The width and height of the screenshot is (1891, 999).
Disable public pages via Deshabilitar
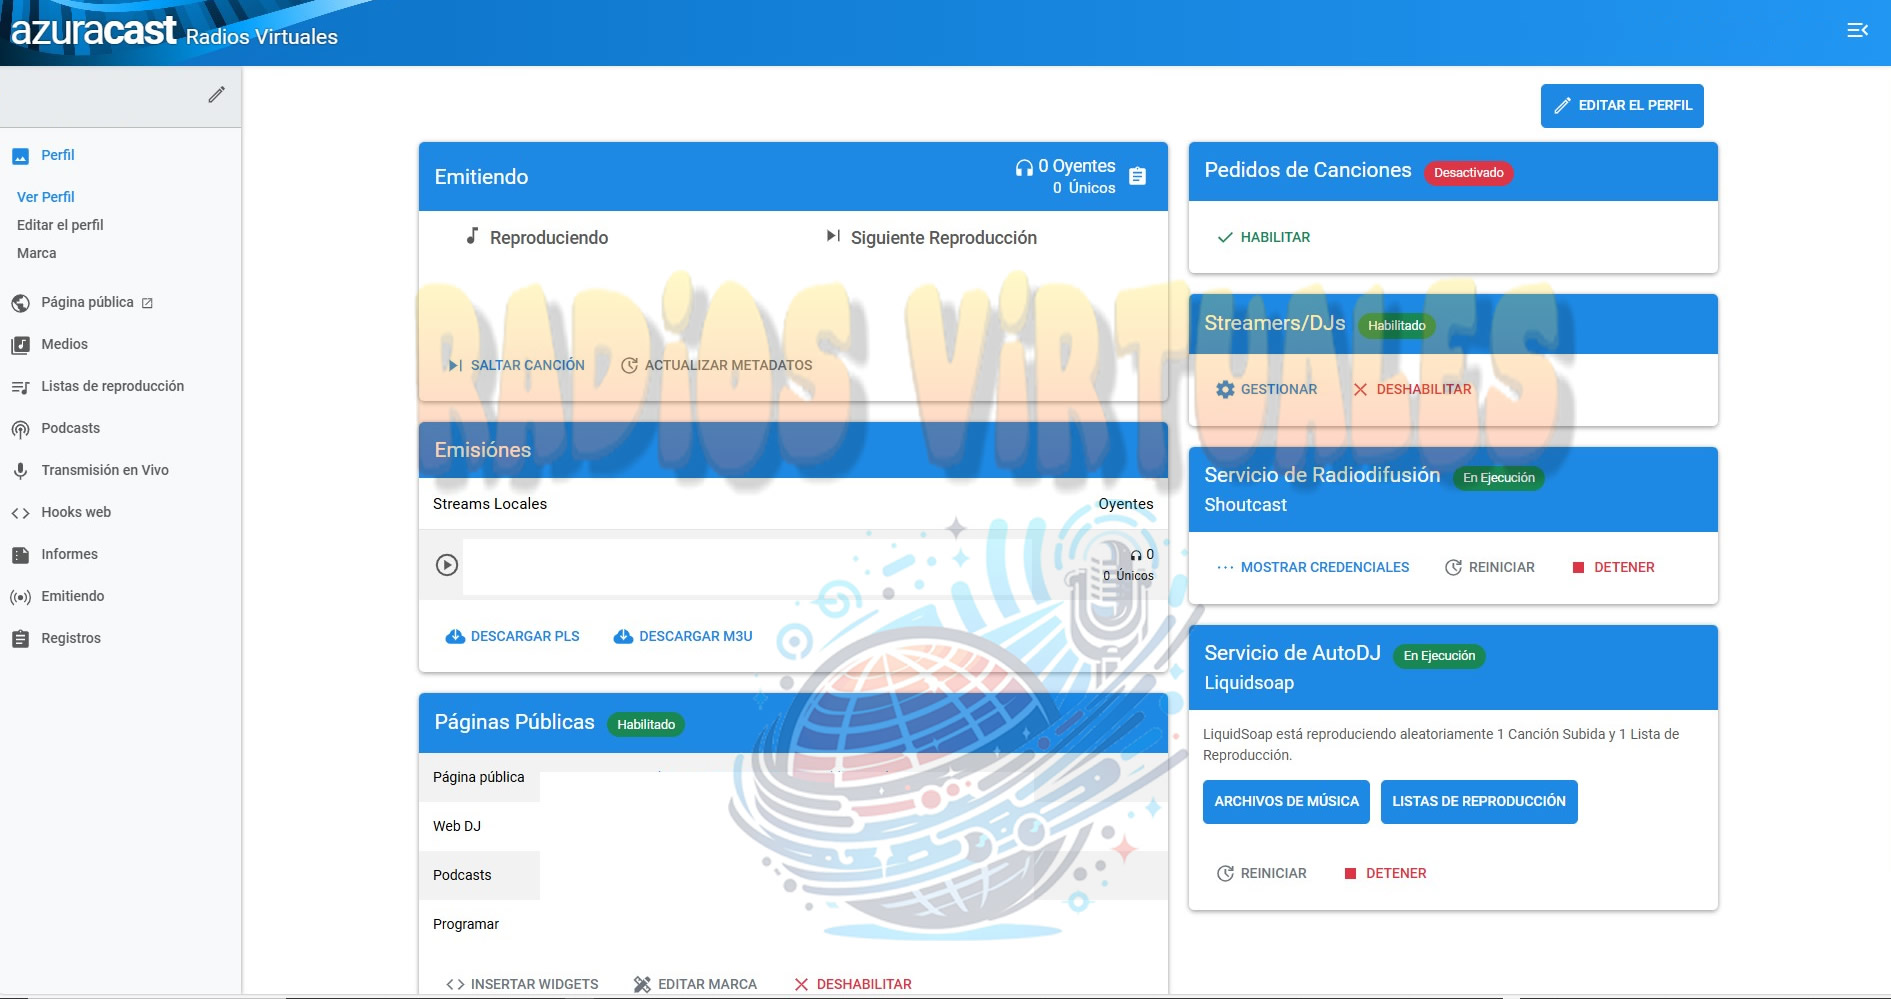853,984
